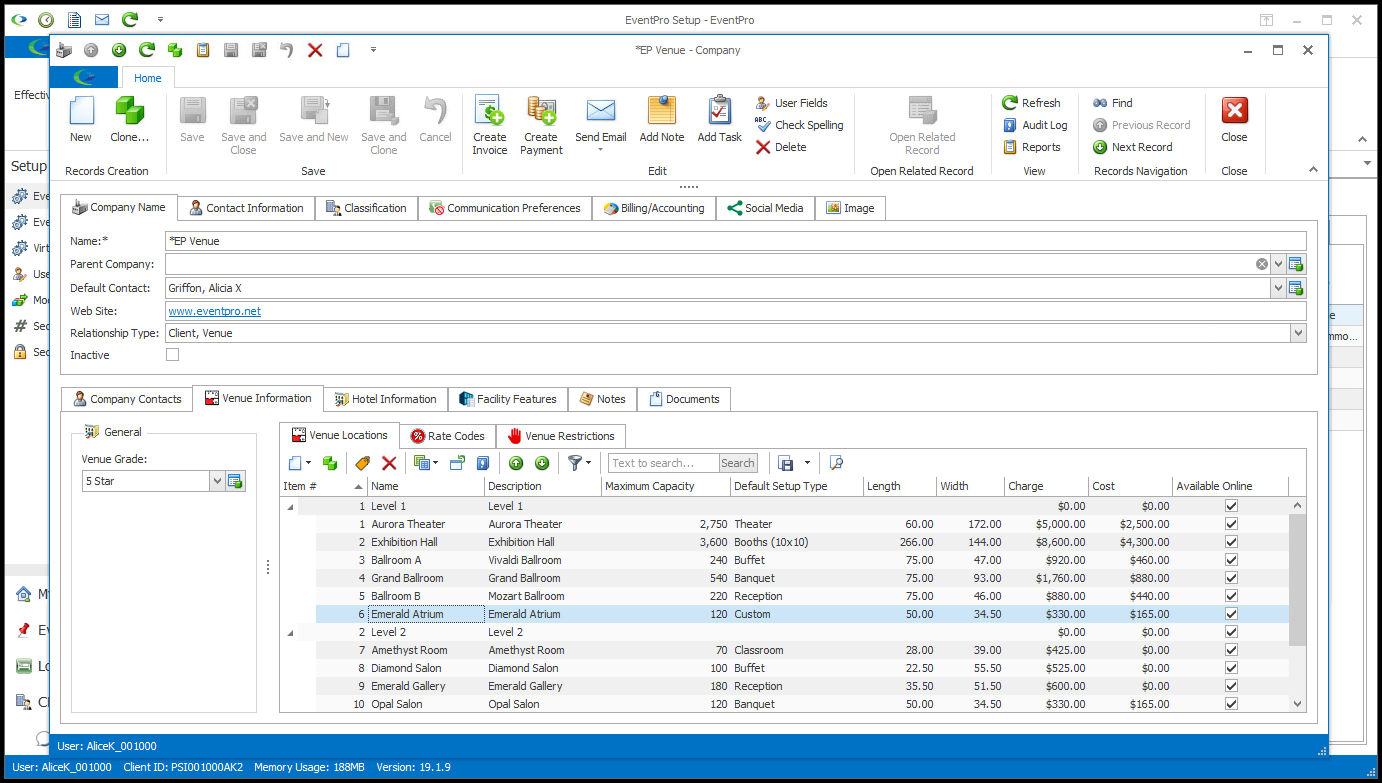Toggle the Inactive checkbox
Image resolution: width=1382 pixels, height=783 pixels.
coord(172,355)
